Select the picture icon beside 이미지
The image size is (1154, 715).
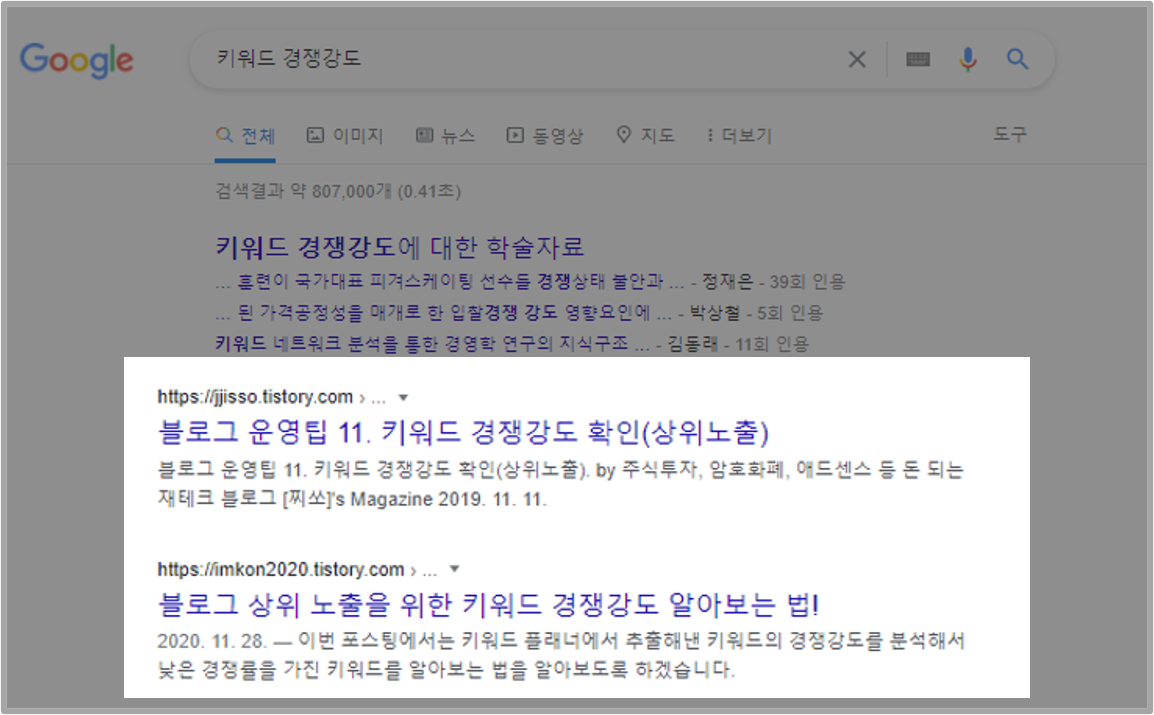tap(314, 135)
